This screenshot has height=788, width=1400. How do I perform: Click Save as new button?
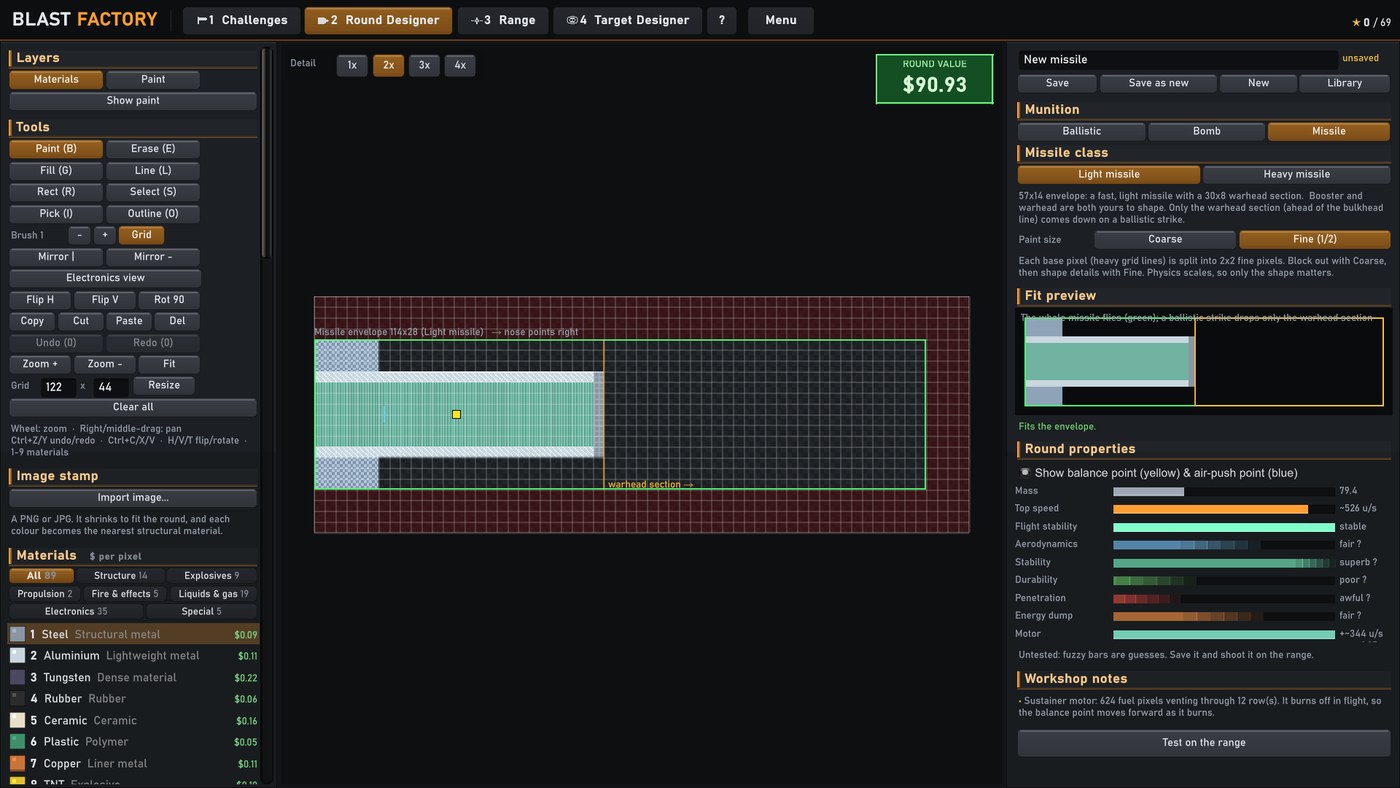(x=1158, y=84)
